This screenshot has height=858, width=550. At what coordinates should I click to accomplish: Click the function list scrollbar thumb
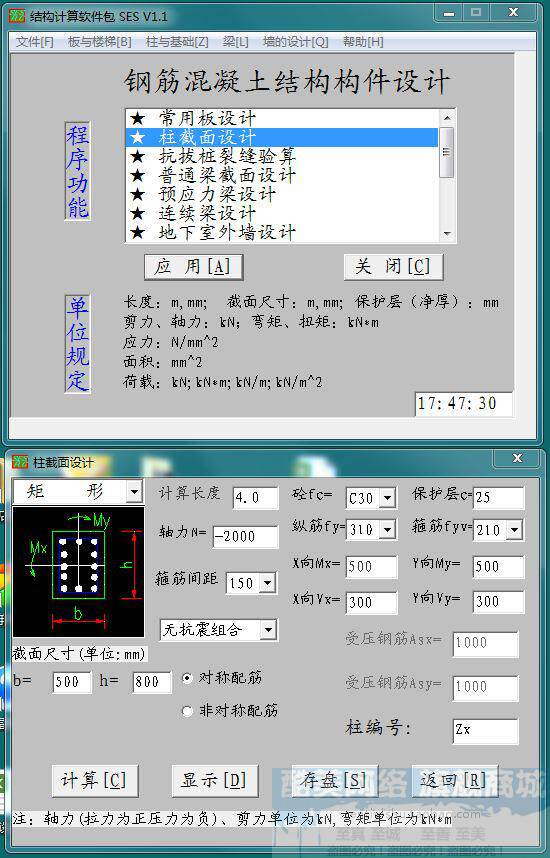point(447,152)
